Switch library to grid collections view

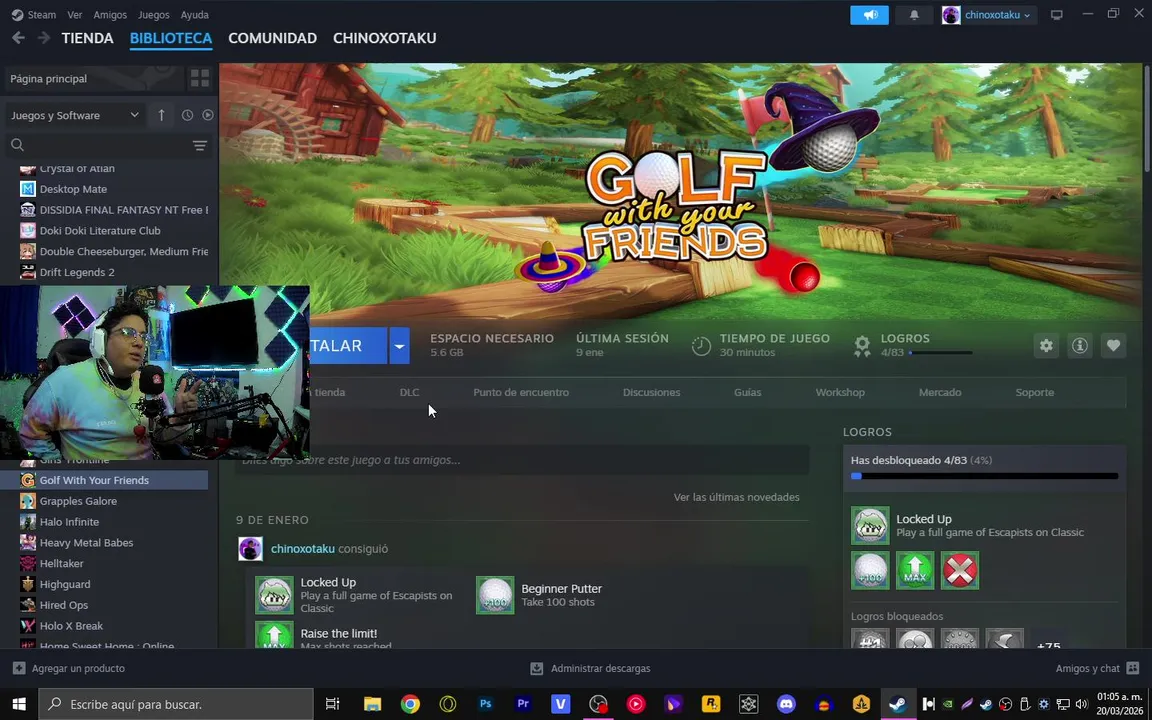(x=200, y=79)
